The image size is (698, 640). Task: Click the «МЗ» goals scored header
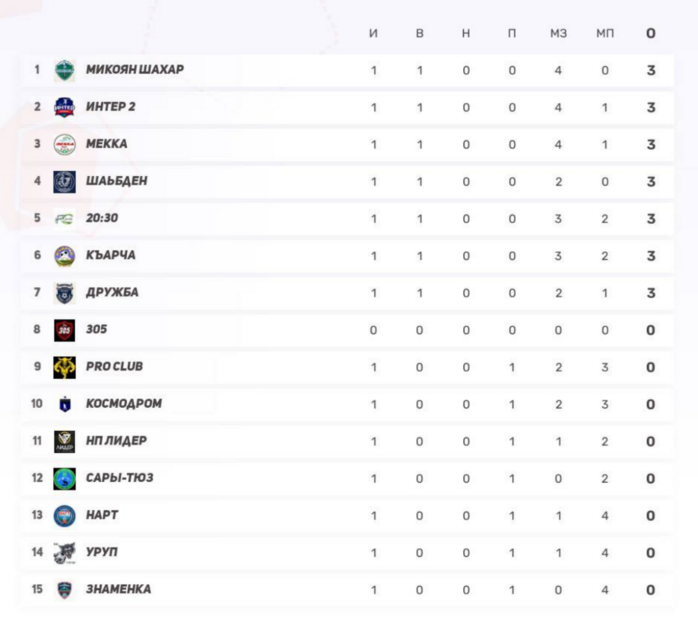coord(558,33)
